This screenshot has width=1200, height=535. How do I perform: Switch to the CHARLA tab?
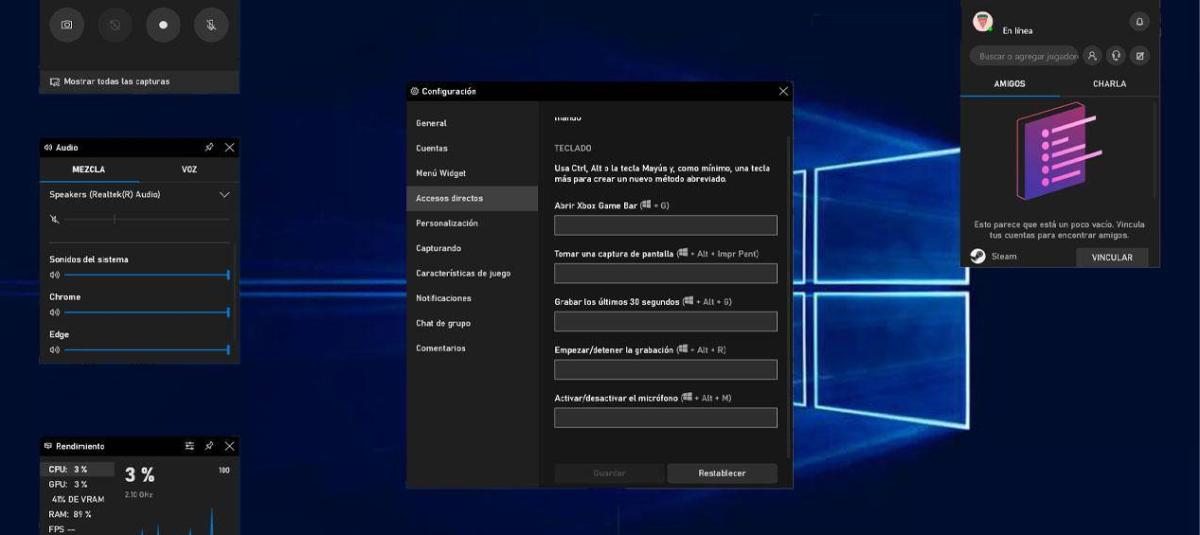(1109, 84)
